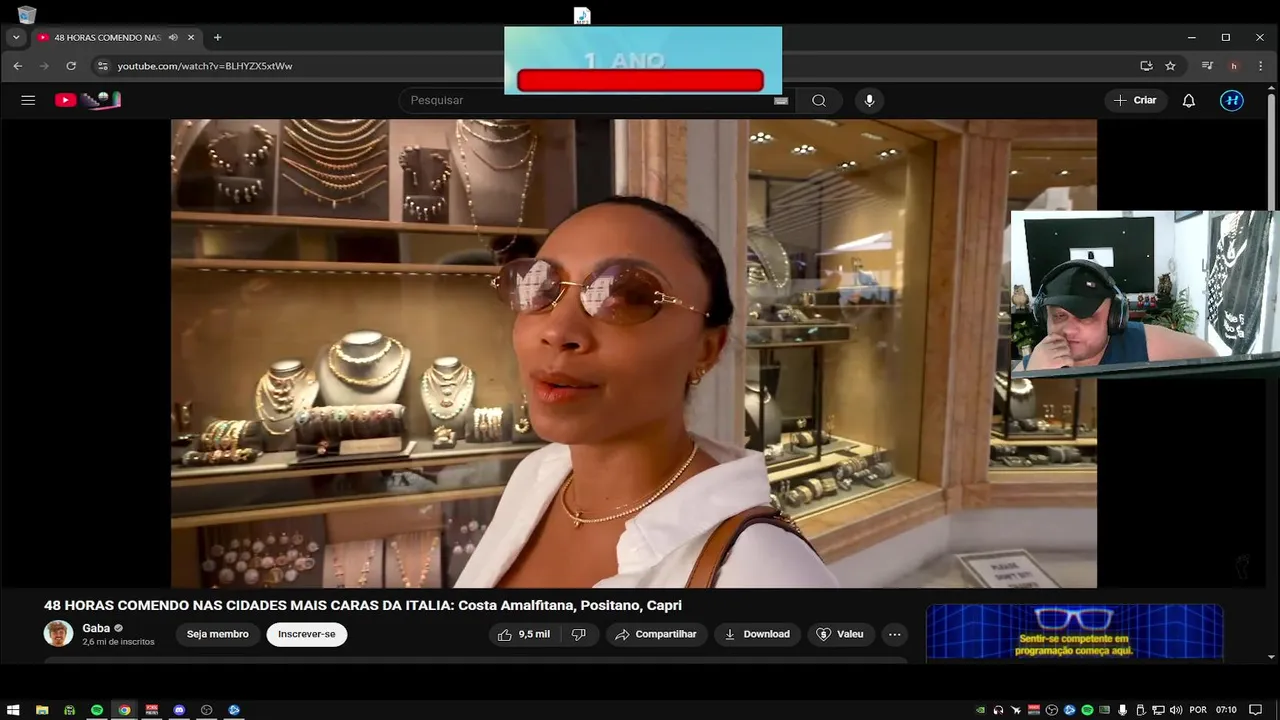The height and width of the screenshot is (720, 1280).
Task: Click the youtube.com address bar URL
Action: pyautogui.click(x=205, y=66)
